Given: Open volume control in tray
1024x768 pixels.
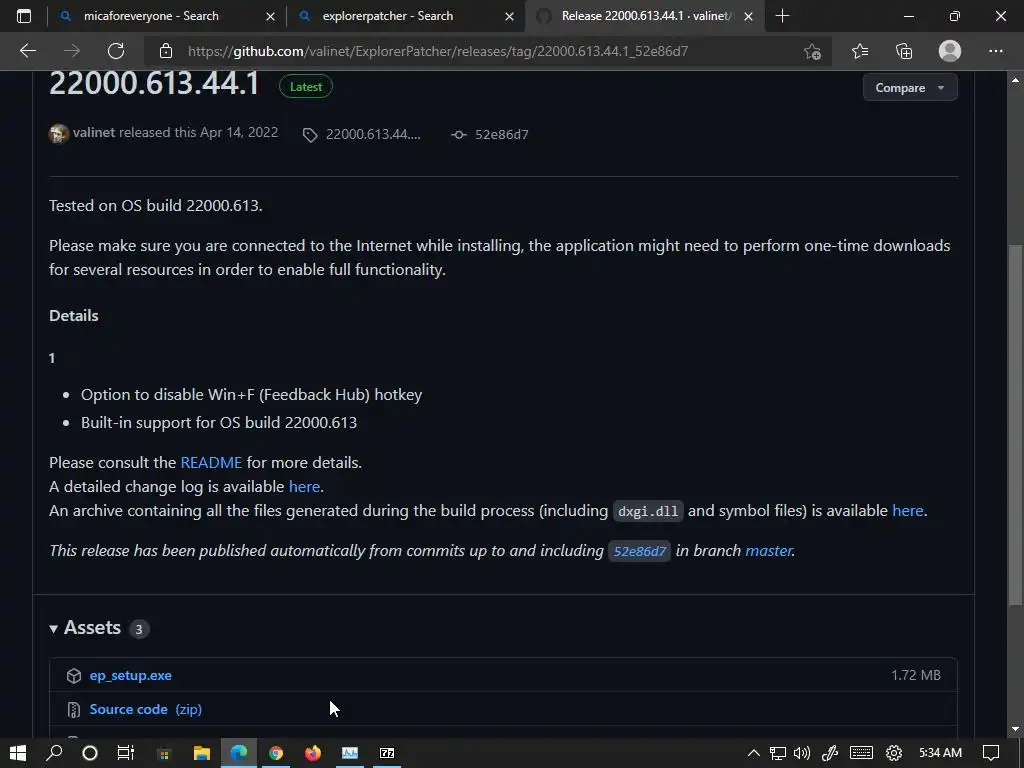Looking at the screenshot, I should click(x=802, y=753).
